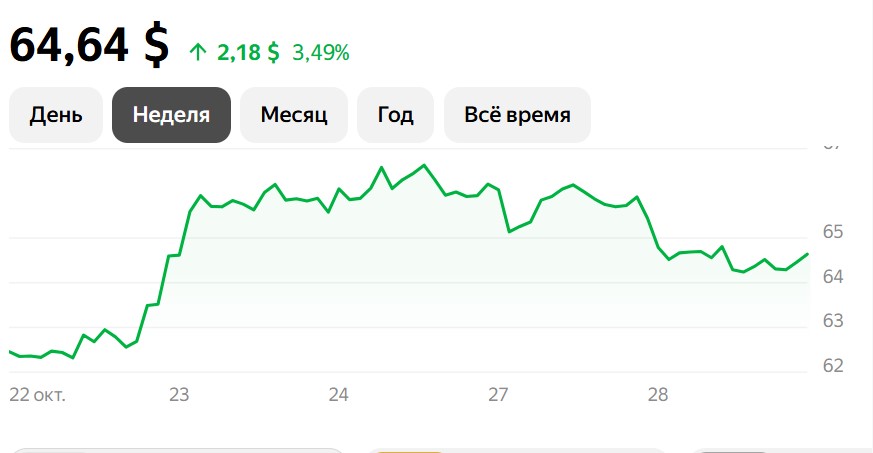Switch to the День tab
Viewport: 873px width, 453px height.
click(56, 115)
